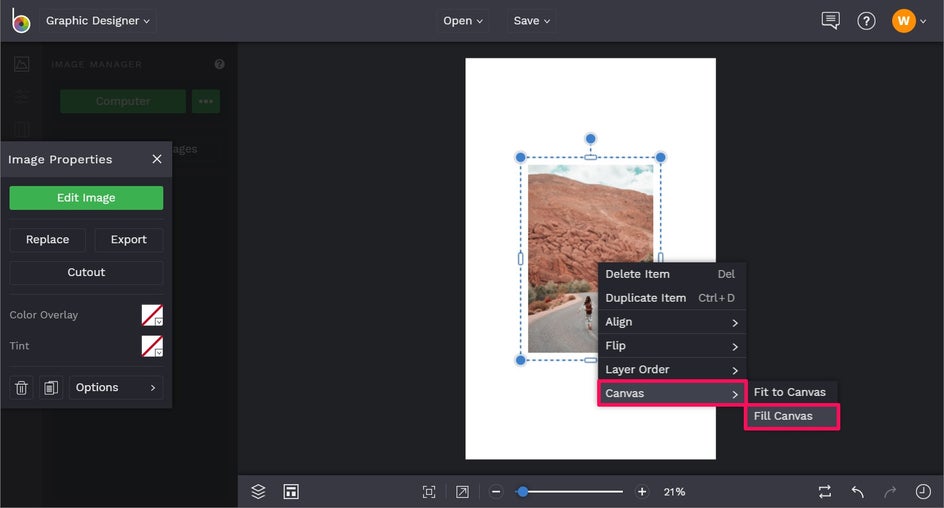The height and width of the screenshot is (508, 944).
Task: Click the Replace button
Action: point(48,240)
